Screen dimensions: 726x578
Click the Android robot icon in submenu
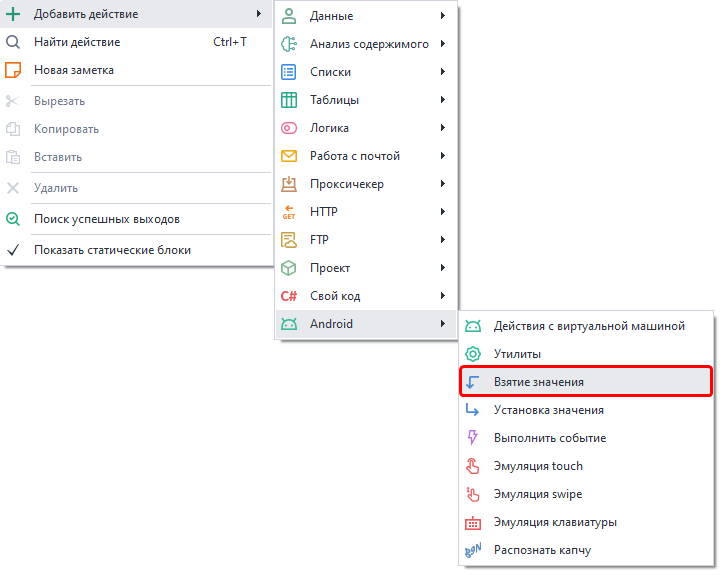tap(289, 324)
